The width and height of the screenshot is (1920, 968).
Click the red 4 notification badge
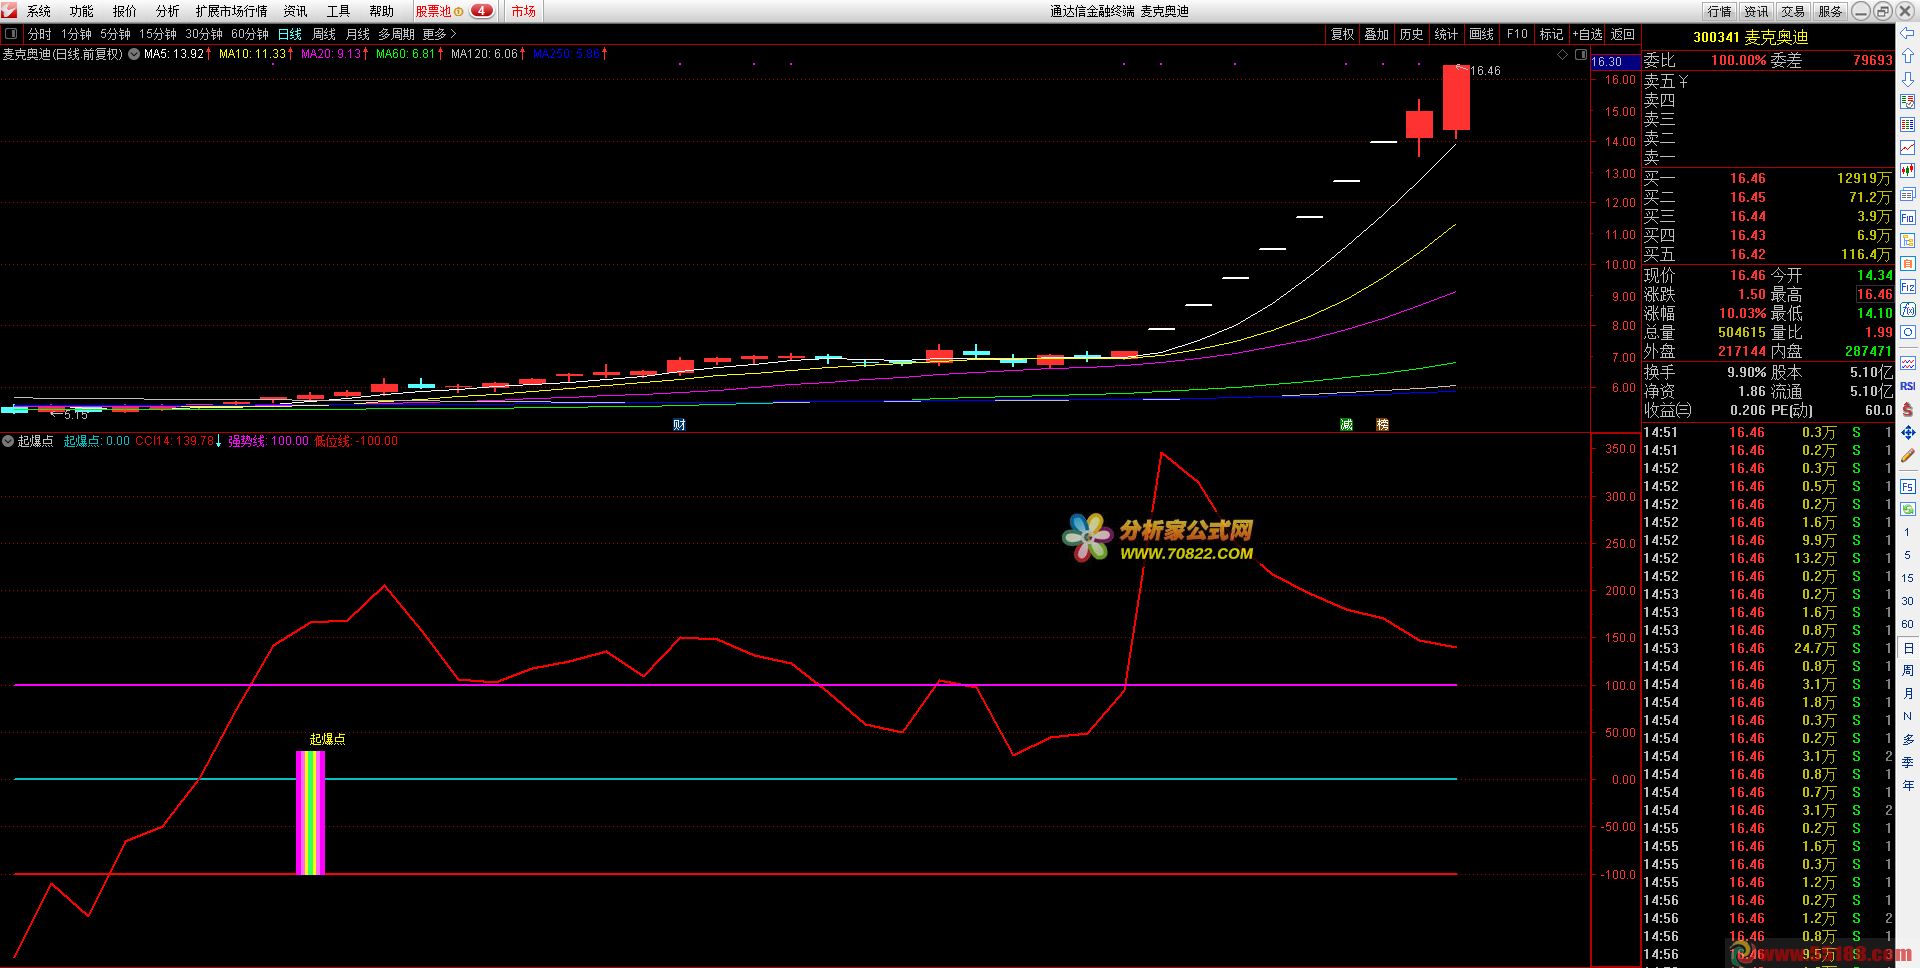481,11
